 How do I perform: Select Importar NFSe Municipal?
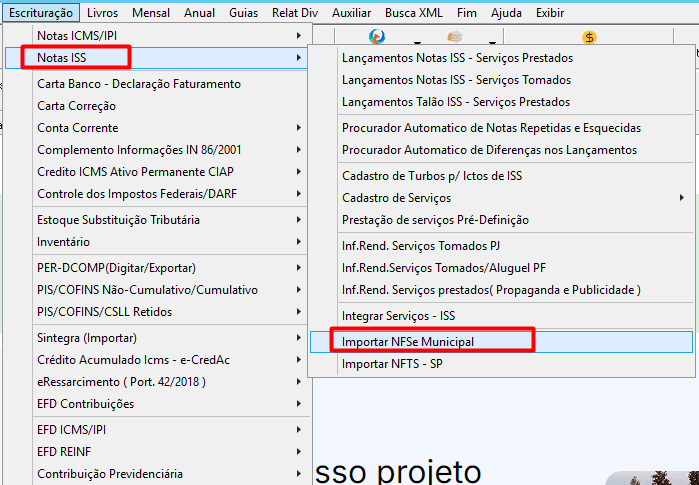click(x=502, y=342)
